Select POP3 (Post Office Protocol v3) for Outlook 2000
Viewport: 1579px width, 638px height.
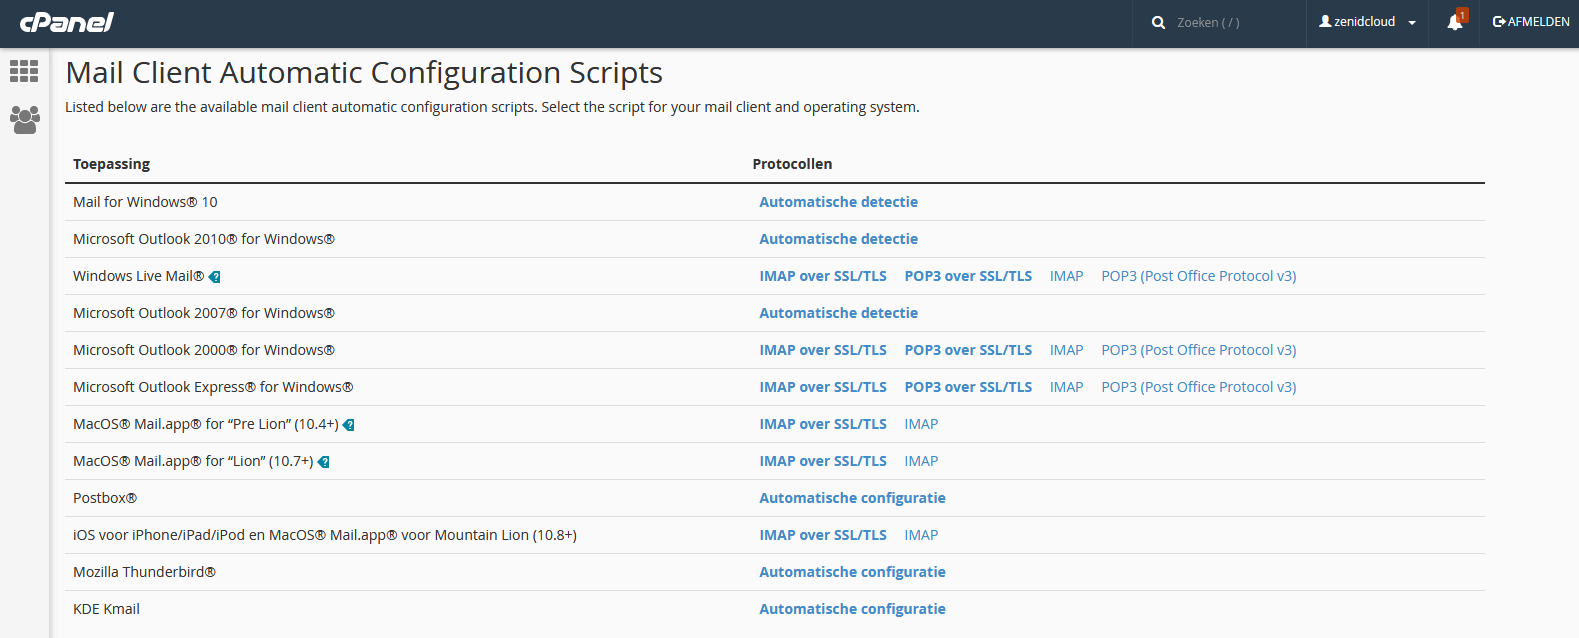(x=1198, y=350)
